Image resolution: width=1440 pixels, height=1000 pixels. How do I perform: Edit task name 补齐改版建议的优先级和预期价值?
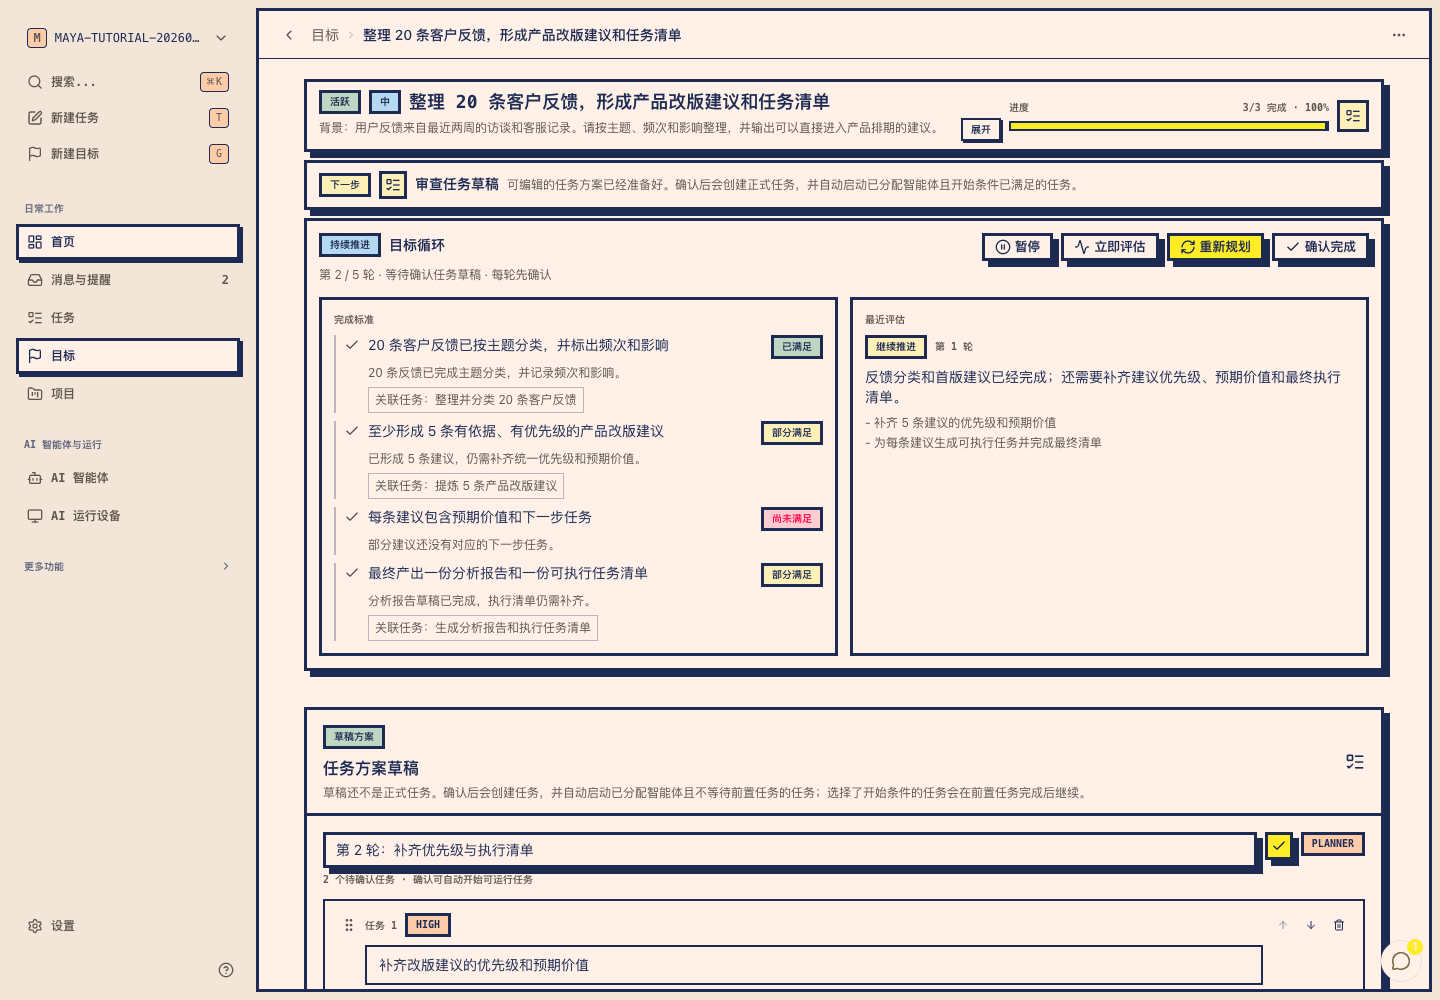click(814, 966)
